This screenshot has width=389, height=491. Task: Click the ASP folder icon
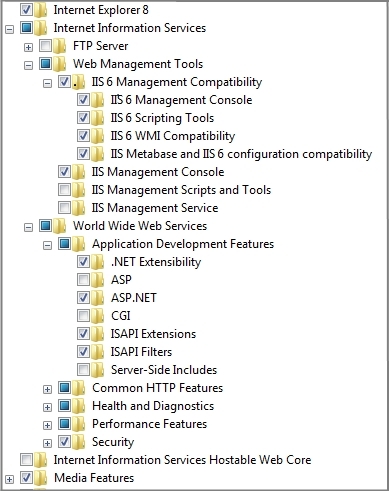click(x=98, y=280)
